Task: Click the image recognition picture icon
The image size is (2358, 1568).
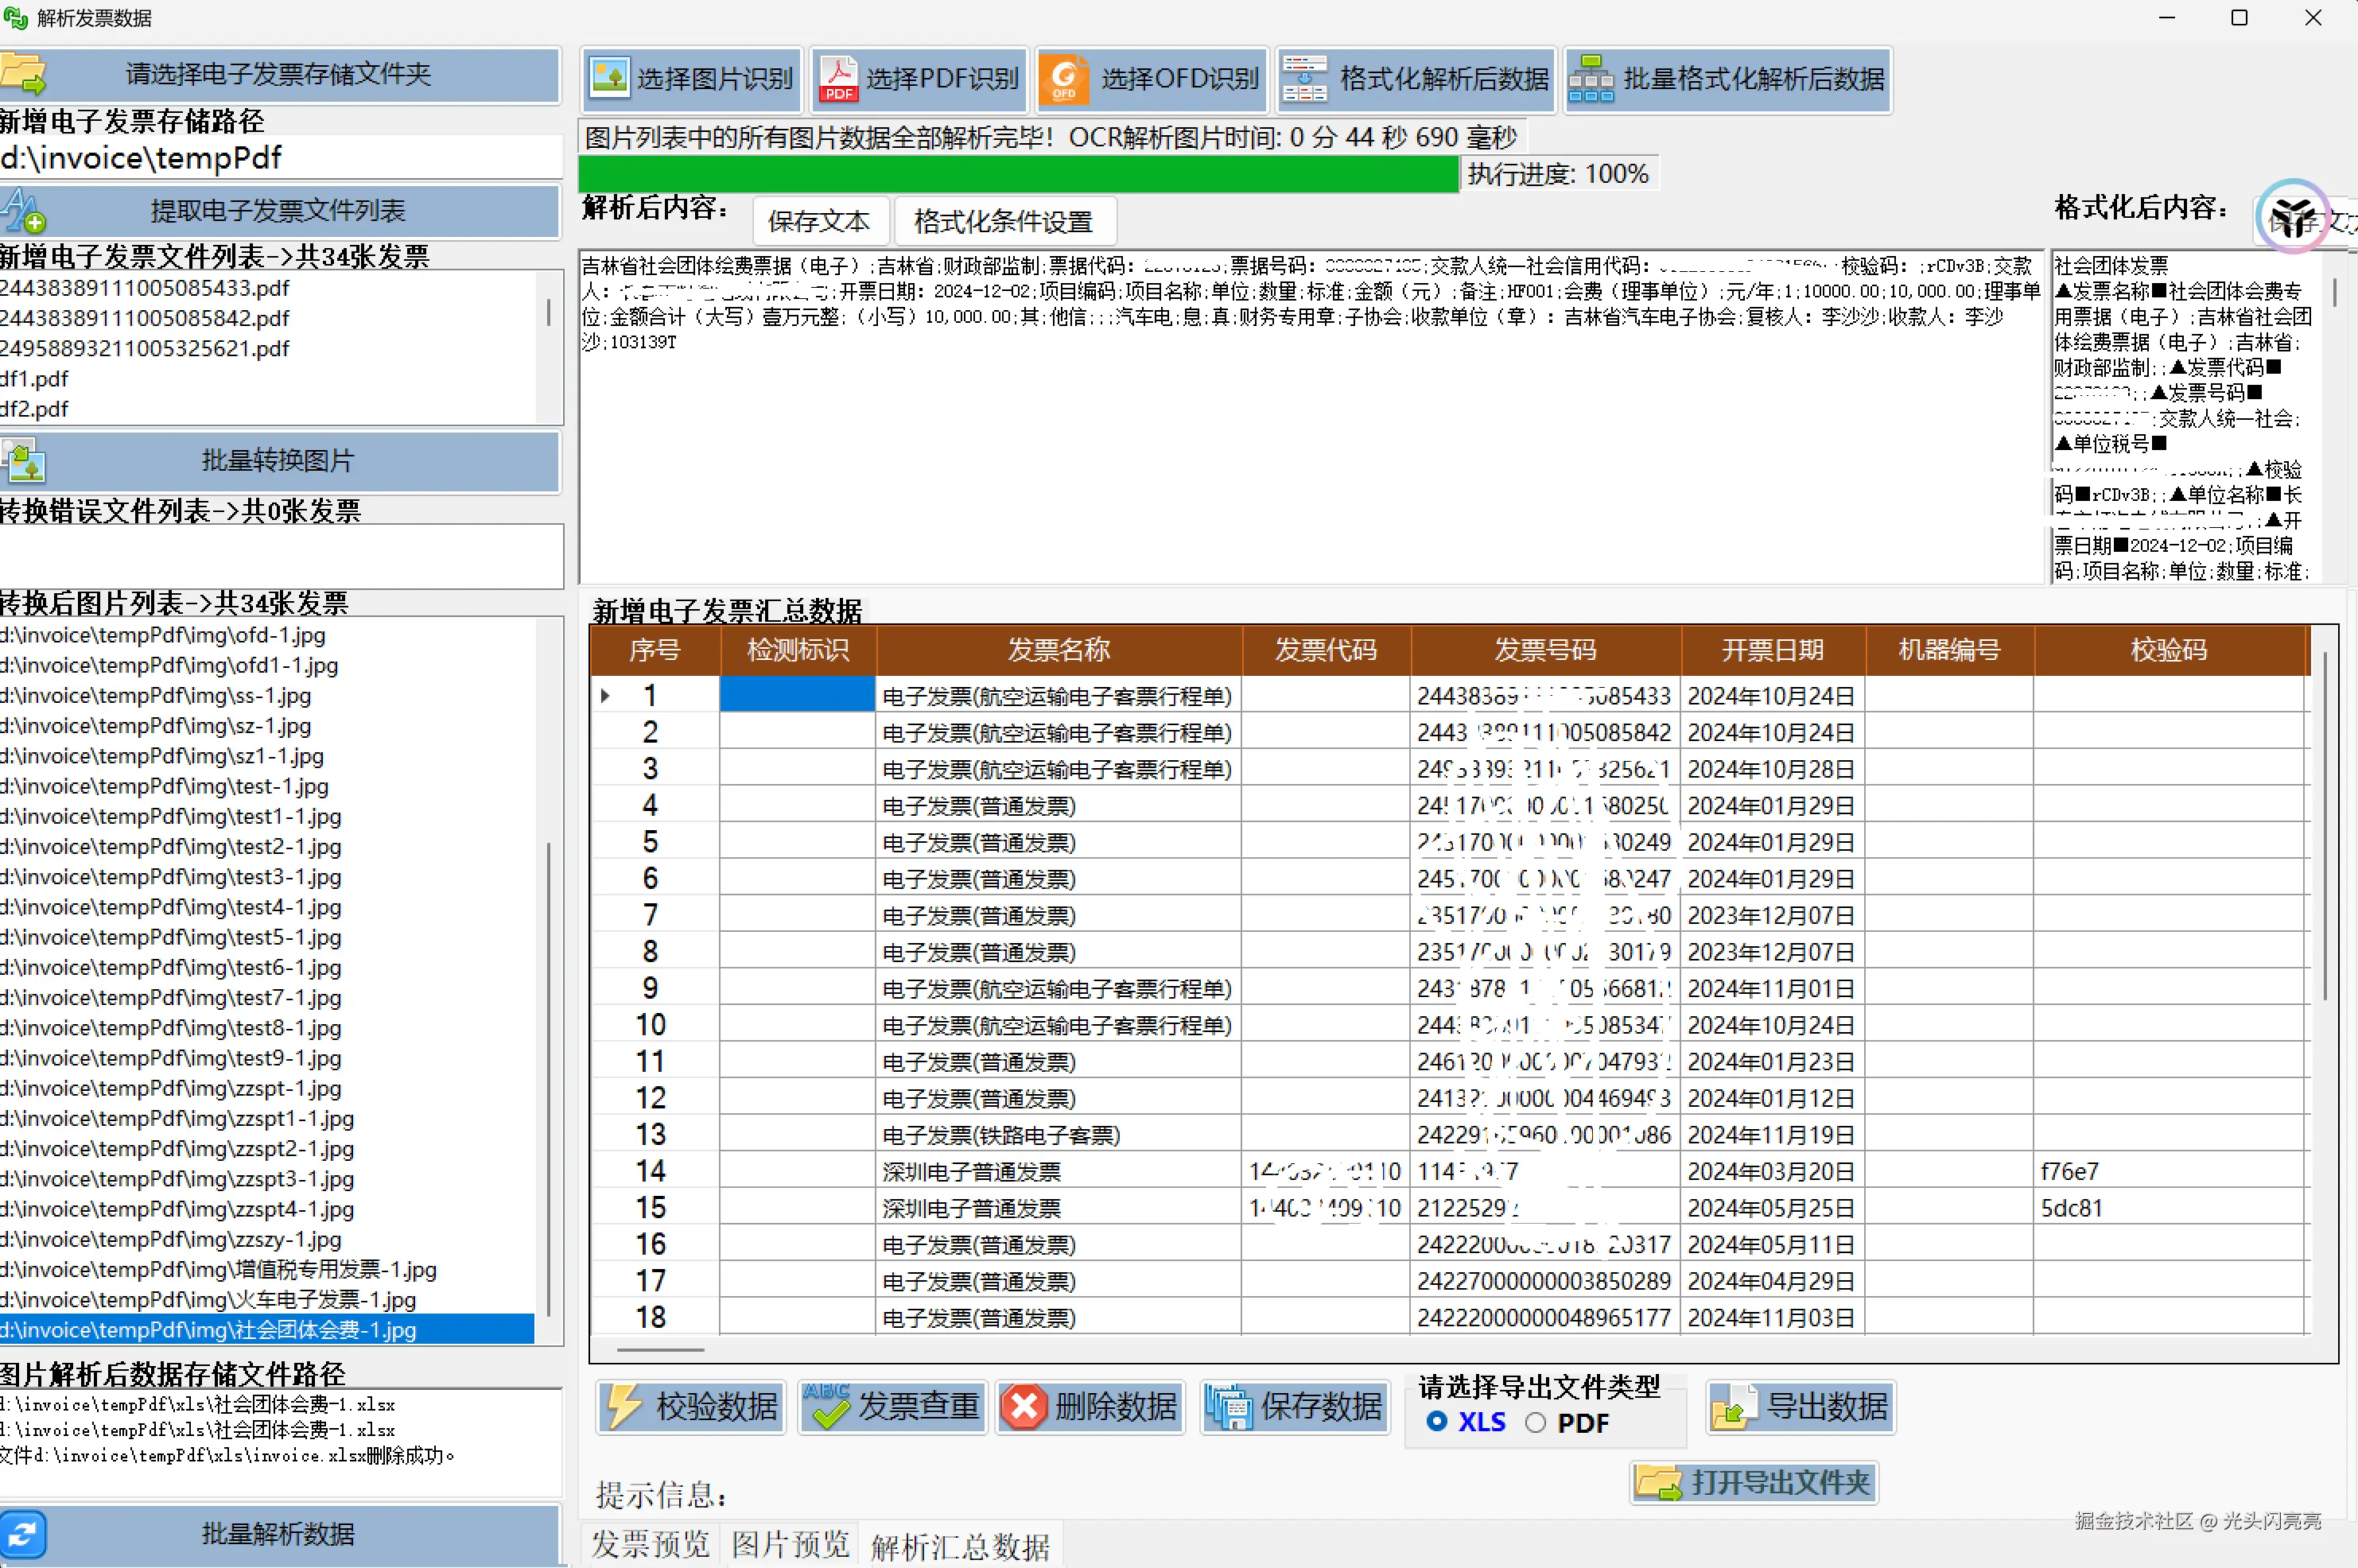Action: pos(609,78)
